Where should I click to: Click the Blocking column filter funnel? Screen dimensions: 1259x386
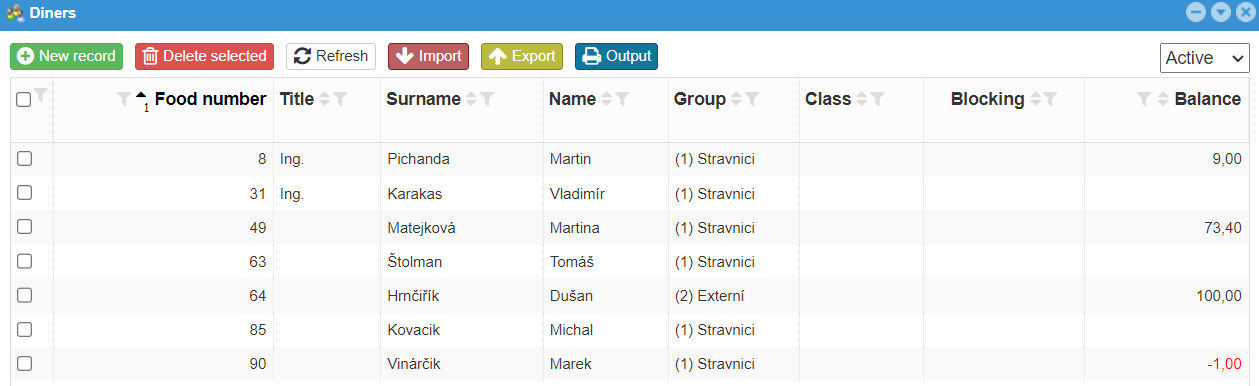pyautogui.click(x=1050, y=99)
